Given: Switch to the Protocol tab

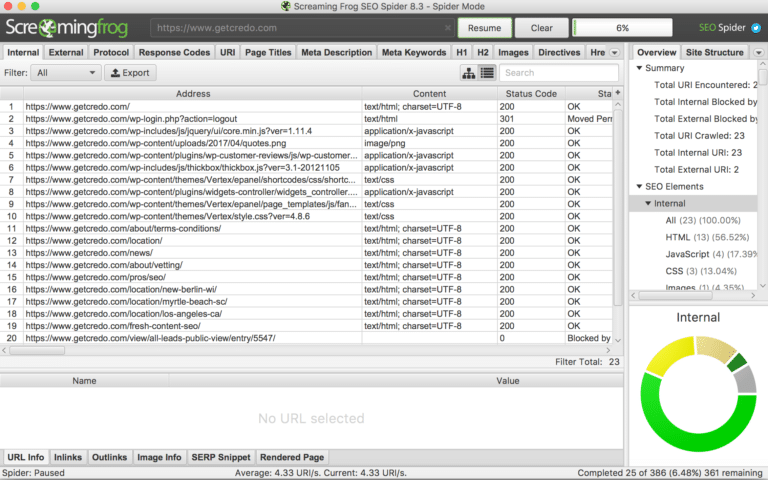Looking at the screenshot, I should point(111,52).
